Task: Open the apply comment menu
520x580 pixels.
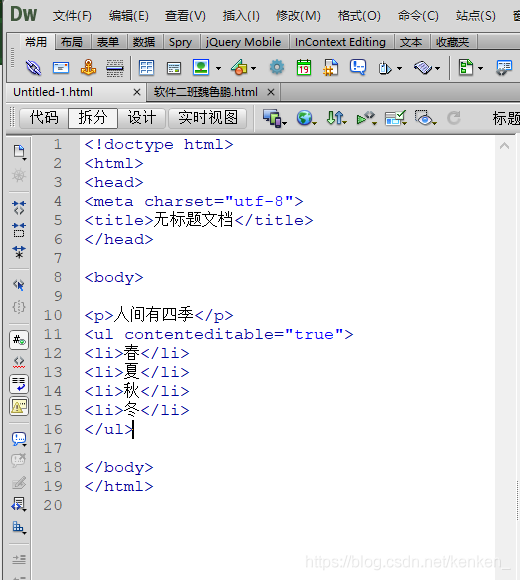Action: coord(19,439)
